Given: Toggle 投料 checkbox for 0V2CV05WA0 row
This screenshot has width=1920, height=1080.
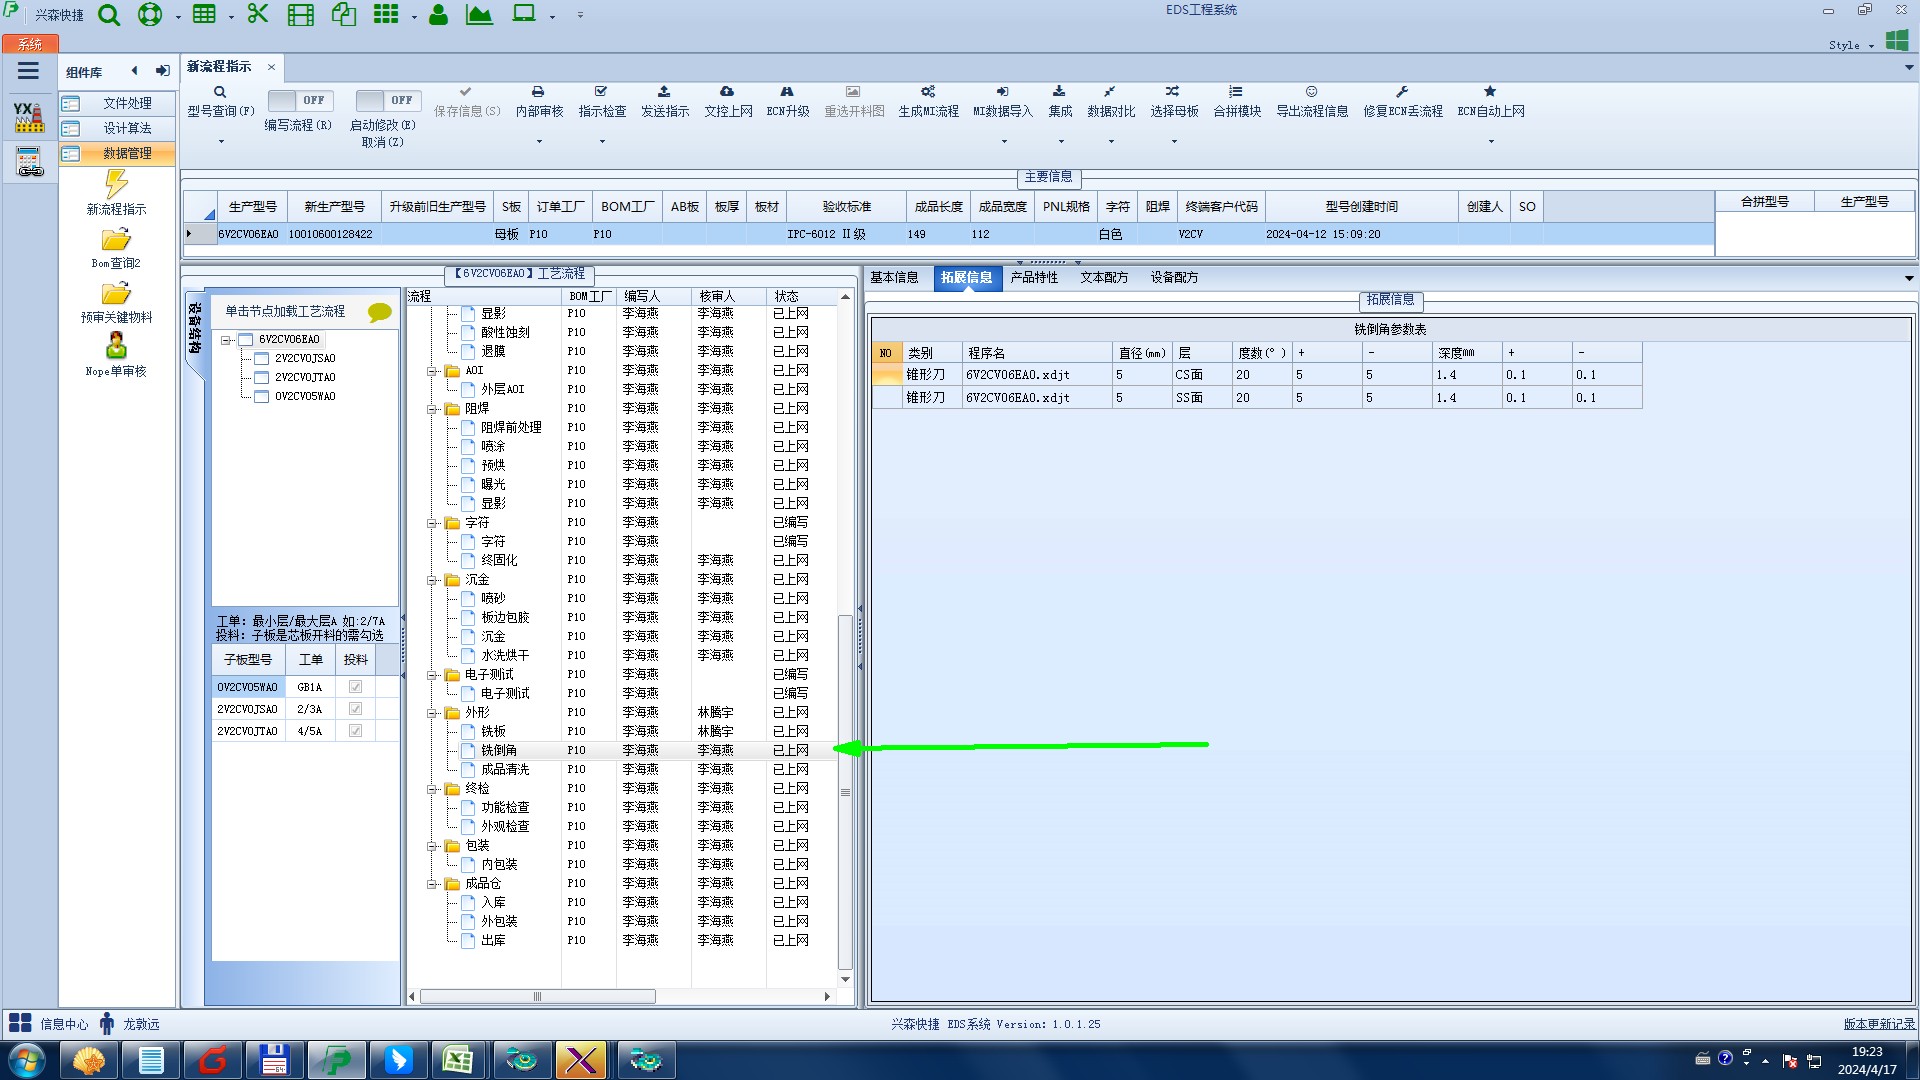Looking at the screenshot, I should coord(355,687).
